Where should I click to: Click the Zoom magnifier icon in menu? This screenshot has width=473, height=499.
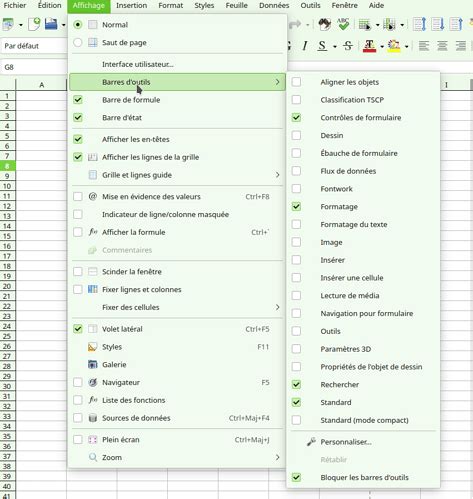tap(93, 457)
